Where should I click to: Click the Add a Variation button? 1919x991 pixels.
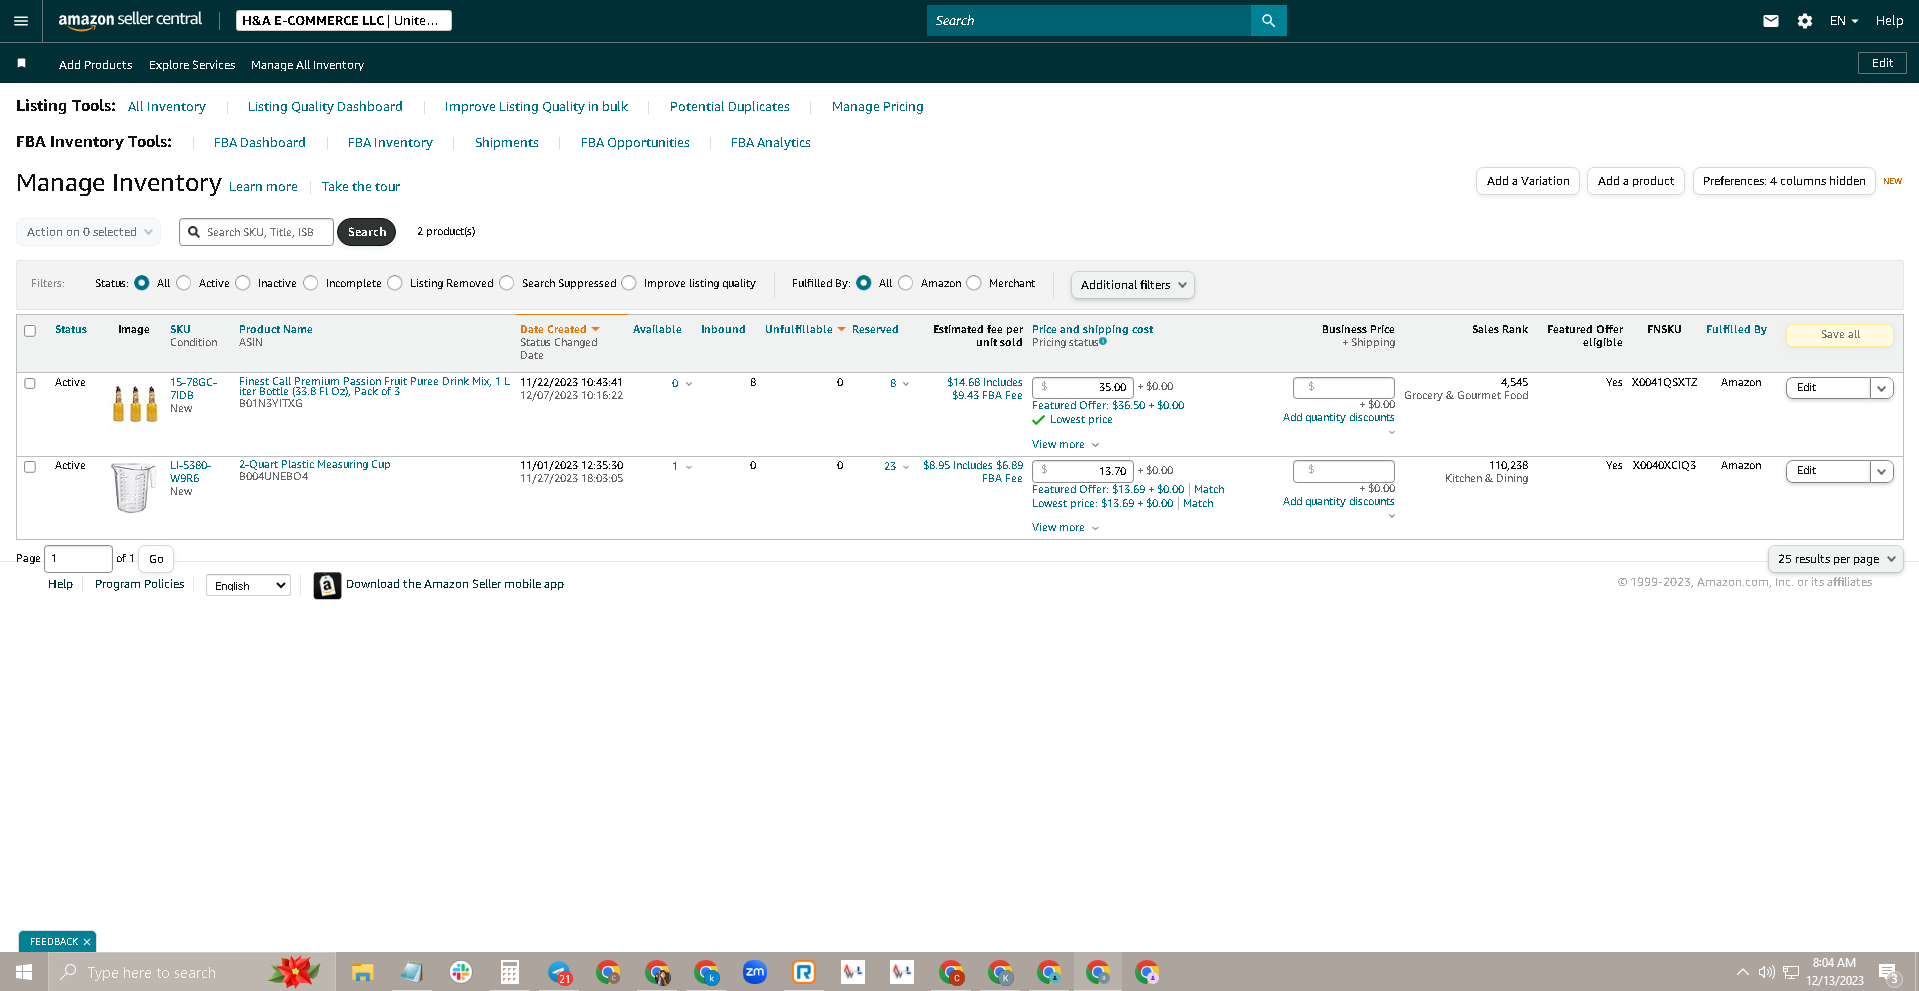tap(1528, 181)
